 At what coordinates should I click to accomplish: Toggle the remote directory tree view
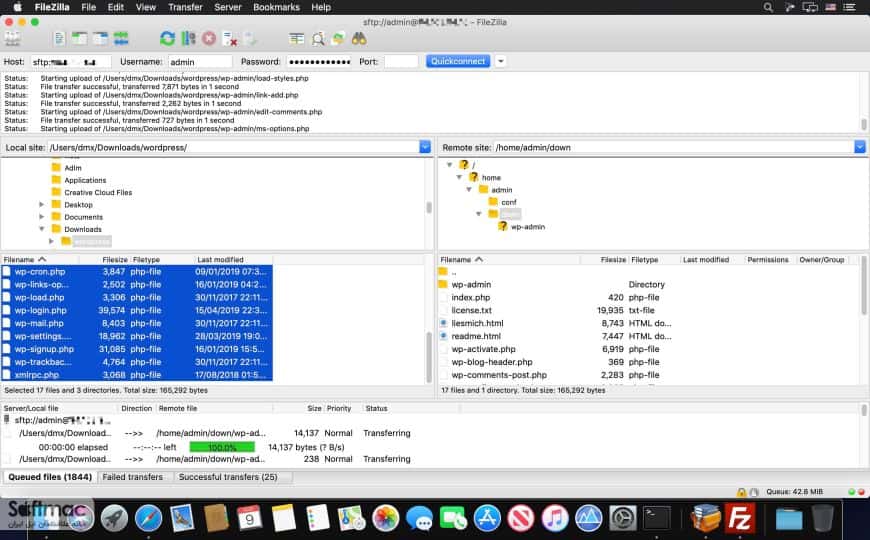click(x=100, y=39)
